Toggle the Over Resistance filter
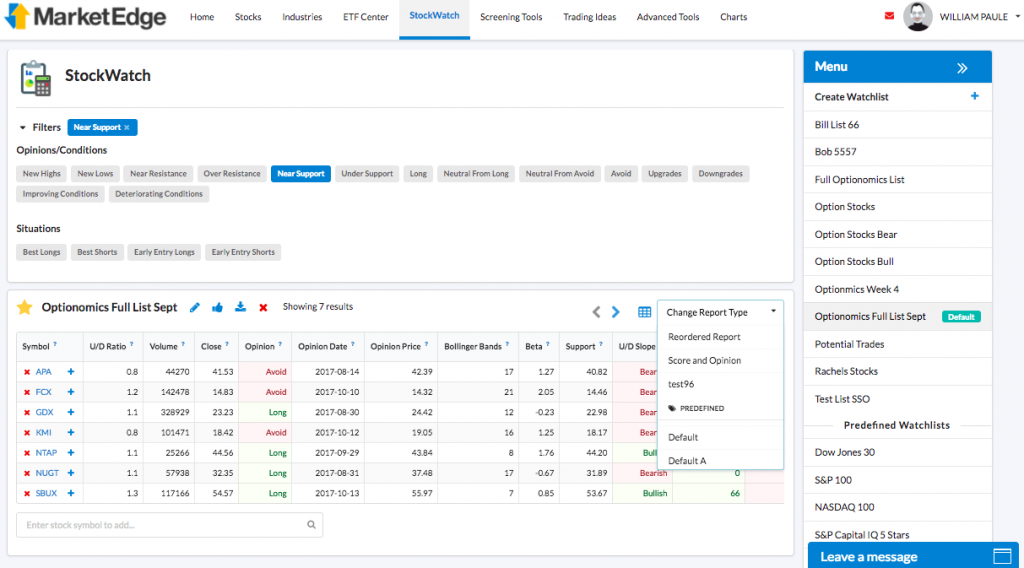This screenshot has height=568, width=1024. coord(232,174)
